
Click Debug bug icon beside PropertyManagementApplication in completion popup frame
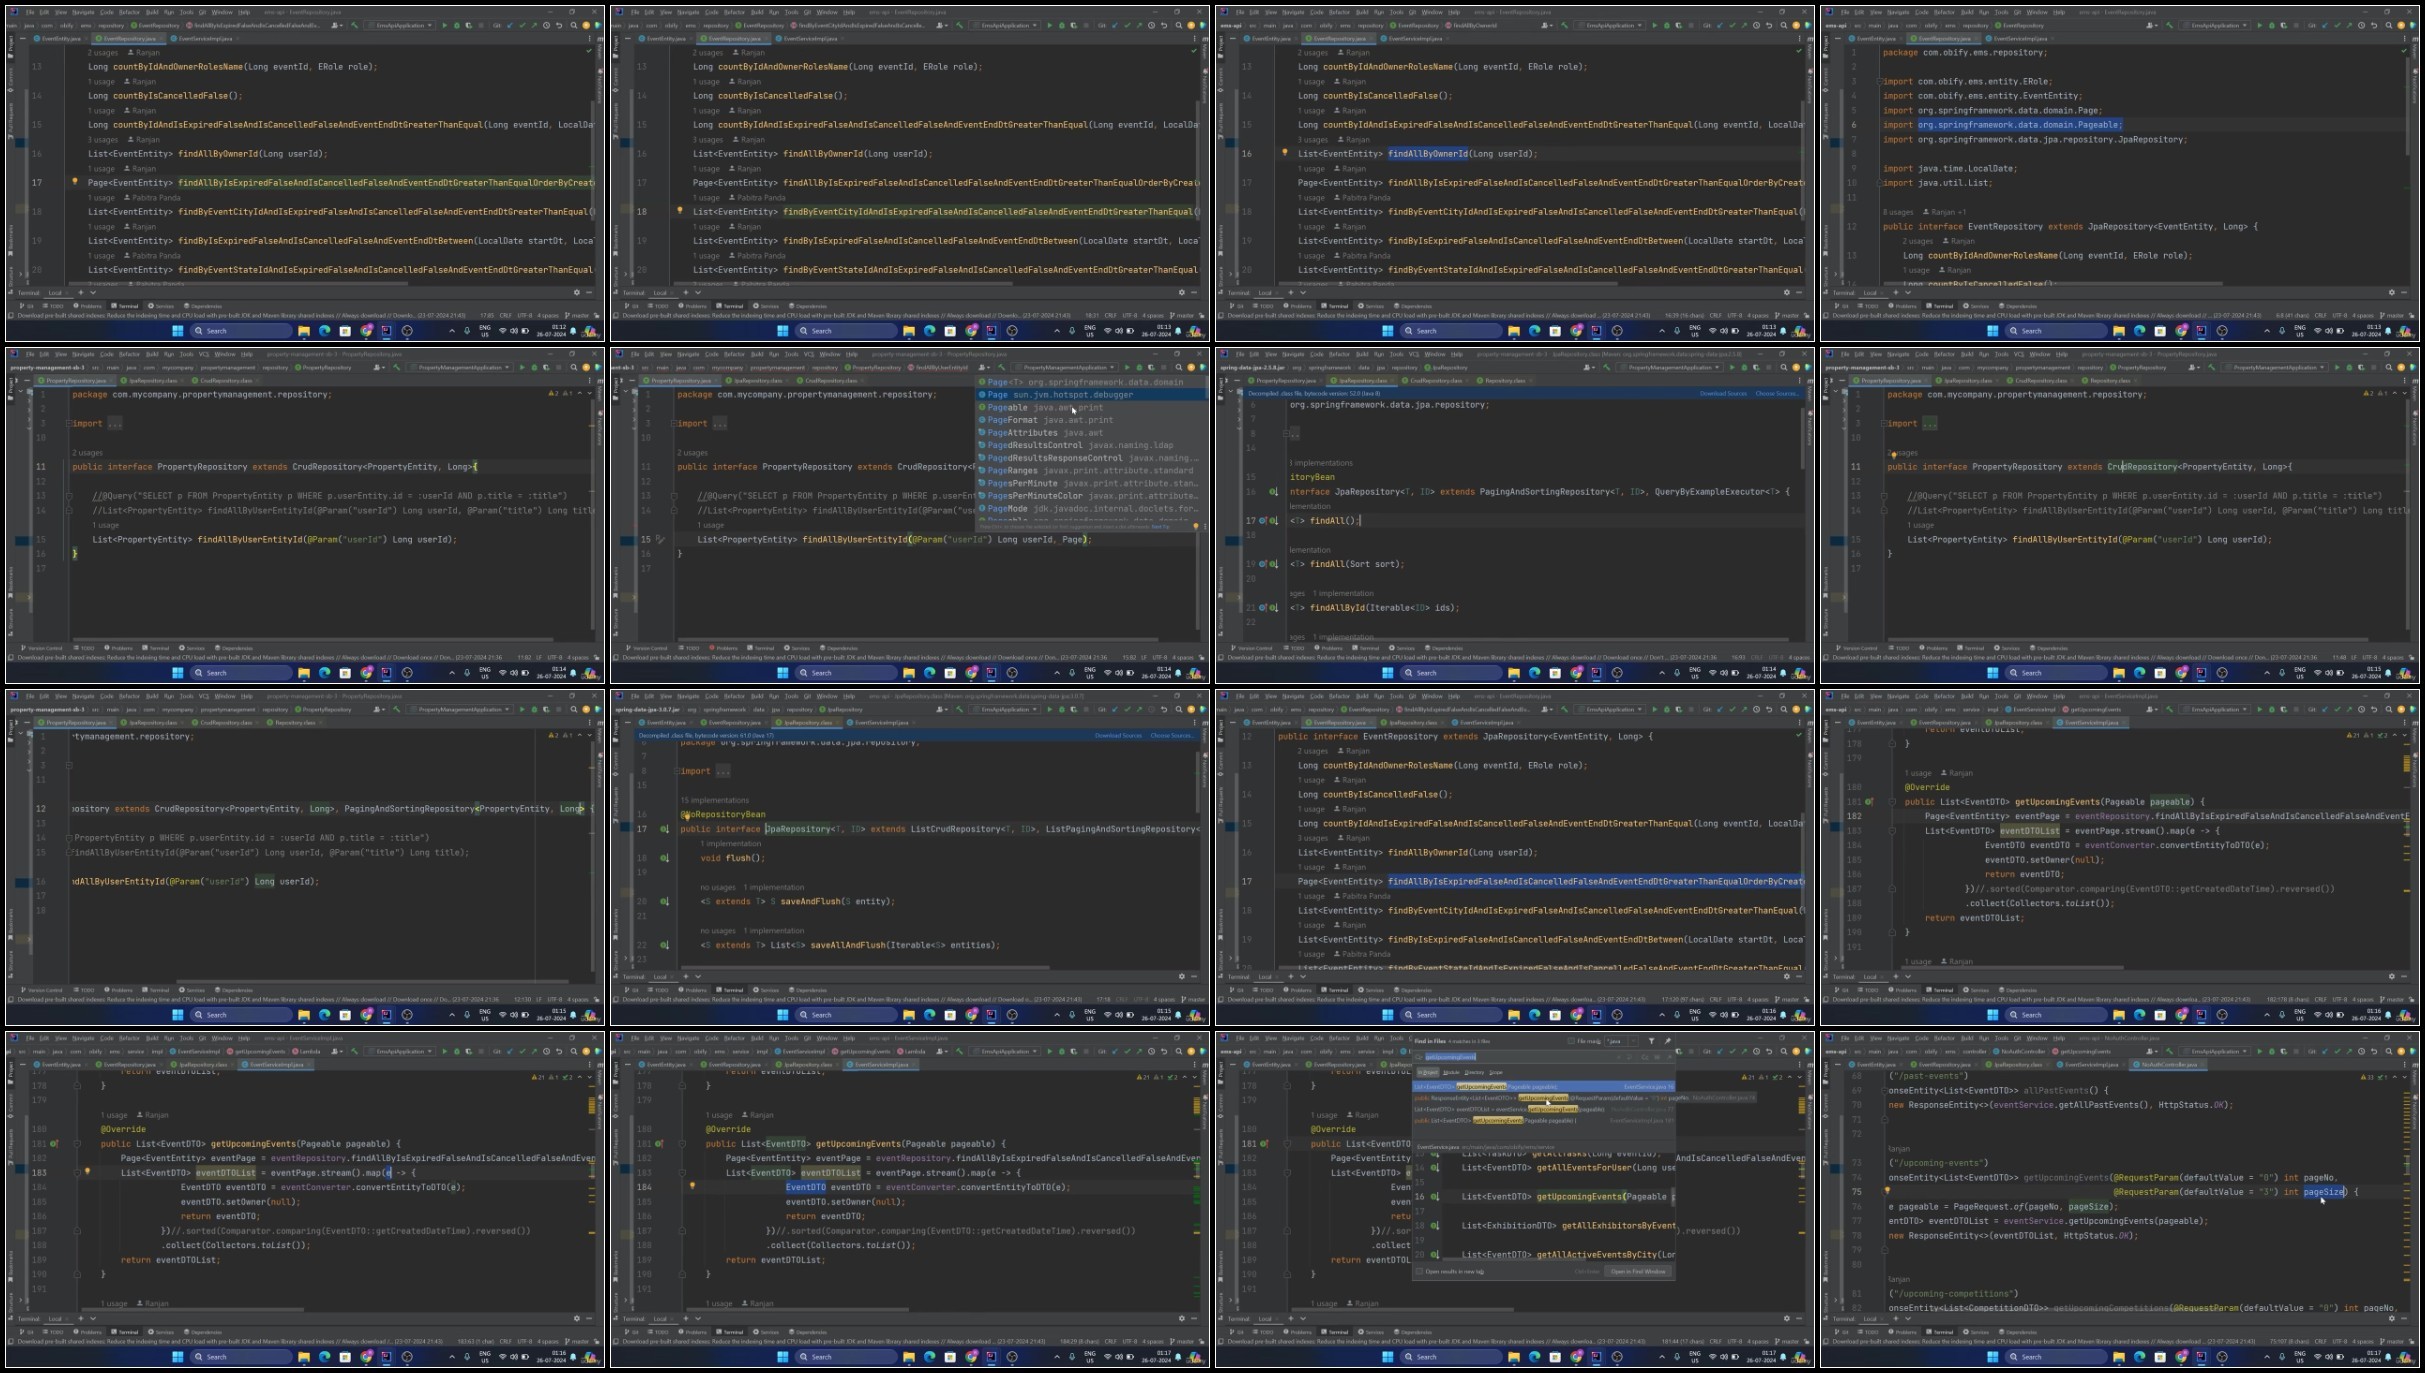(x=1139, y=367)
